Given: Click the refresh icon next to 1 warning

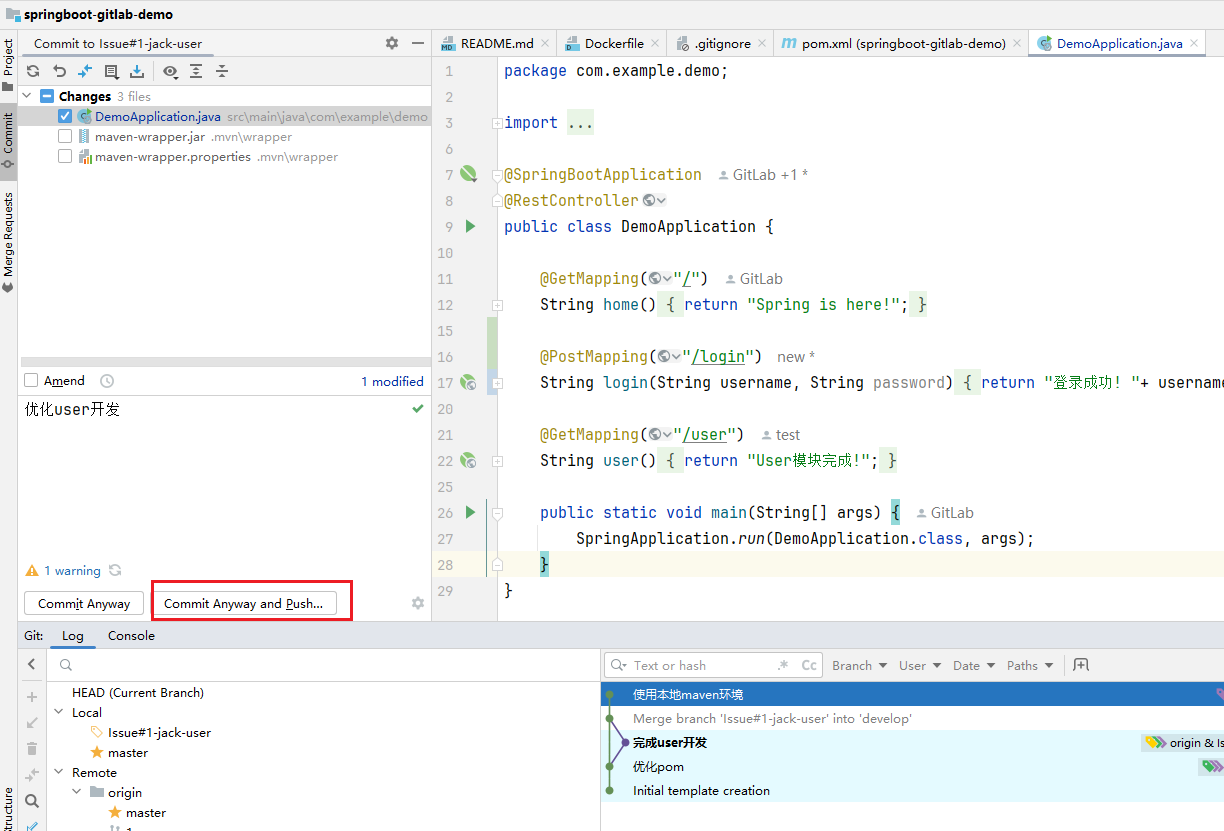Looking at the screenshot, I should [x=115, y=570].
